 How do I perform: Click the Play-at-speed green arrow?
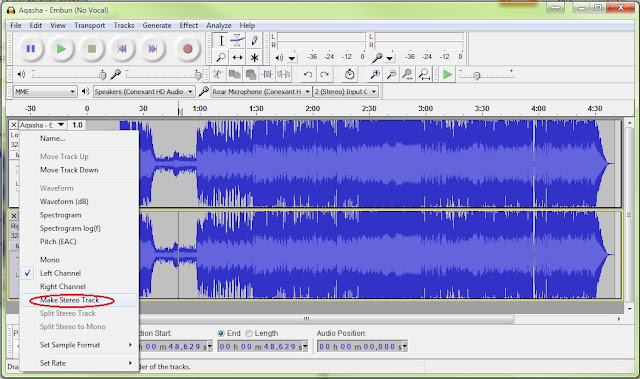[447, 74]
